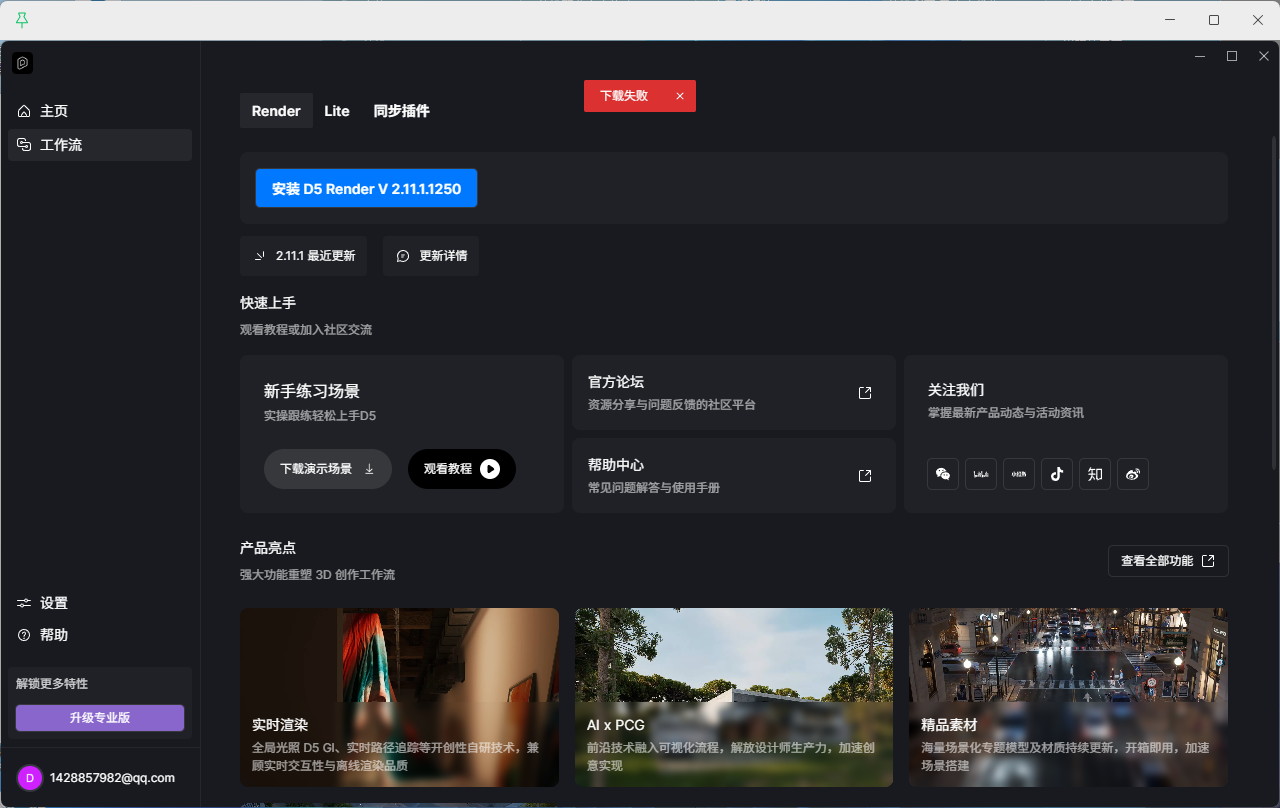Switch to the Lite tab
The image size is (1280, 808).
[337, 111]
